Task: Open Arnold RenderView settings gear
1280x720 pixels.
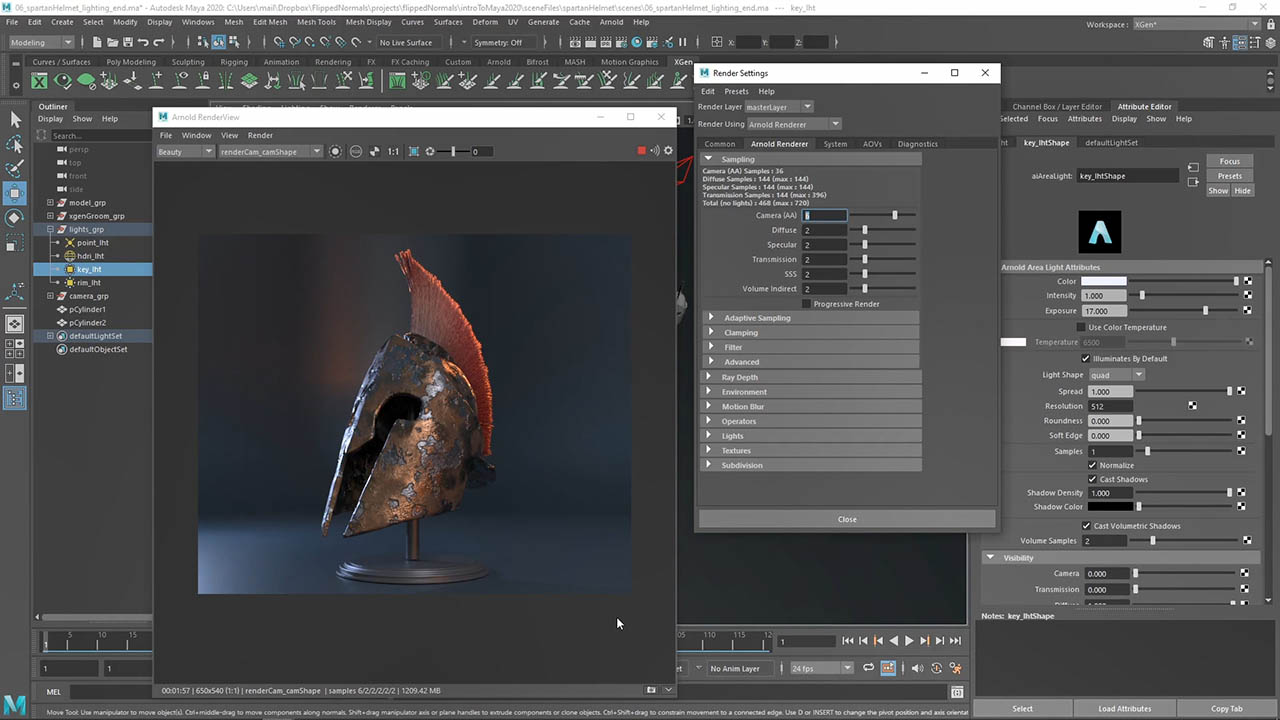Action: 668,151
